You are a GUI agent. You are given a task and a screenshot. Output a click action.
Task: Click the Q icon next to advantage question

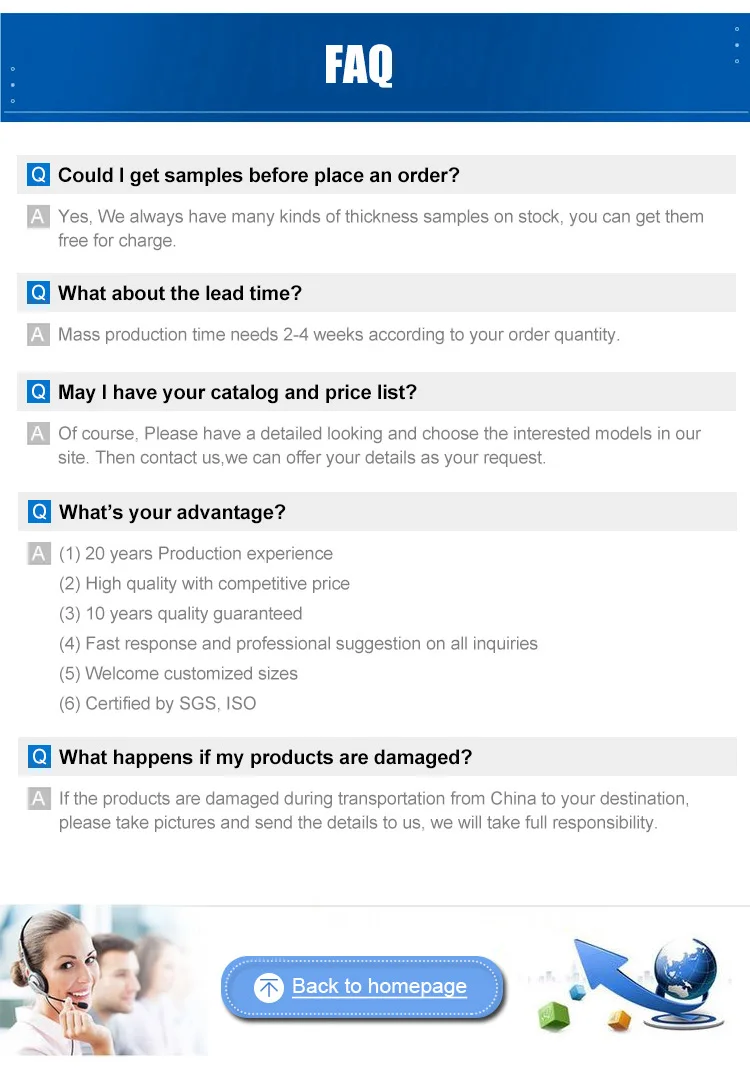point(39,512)
